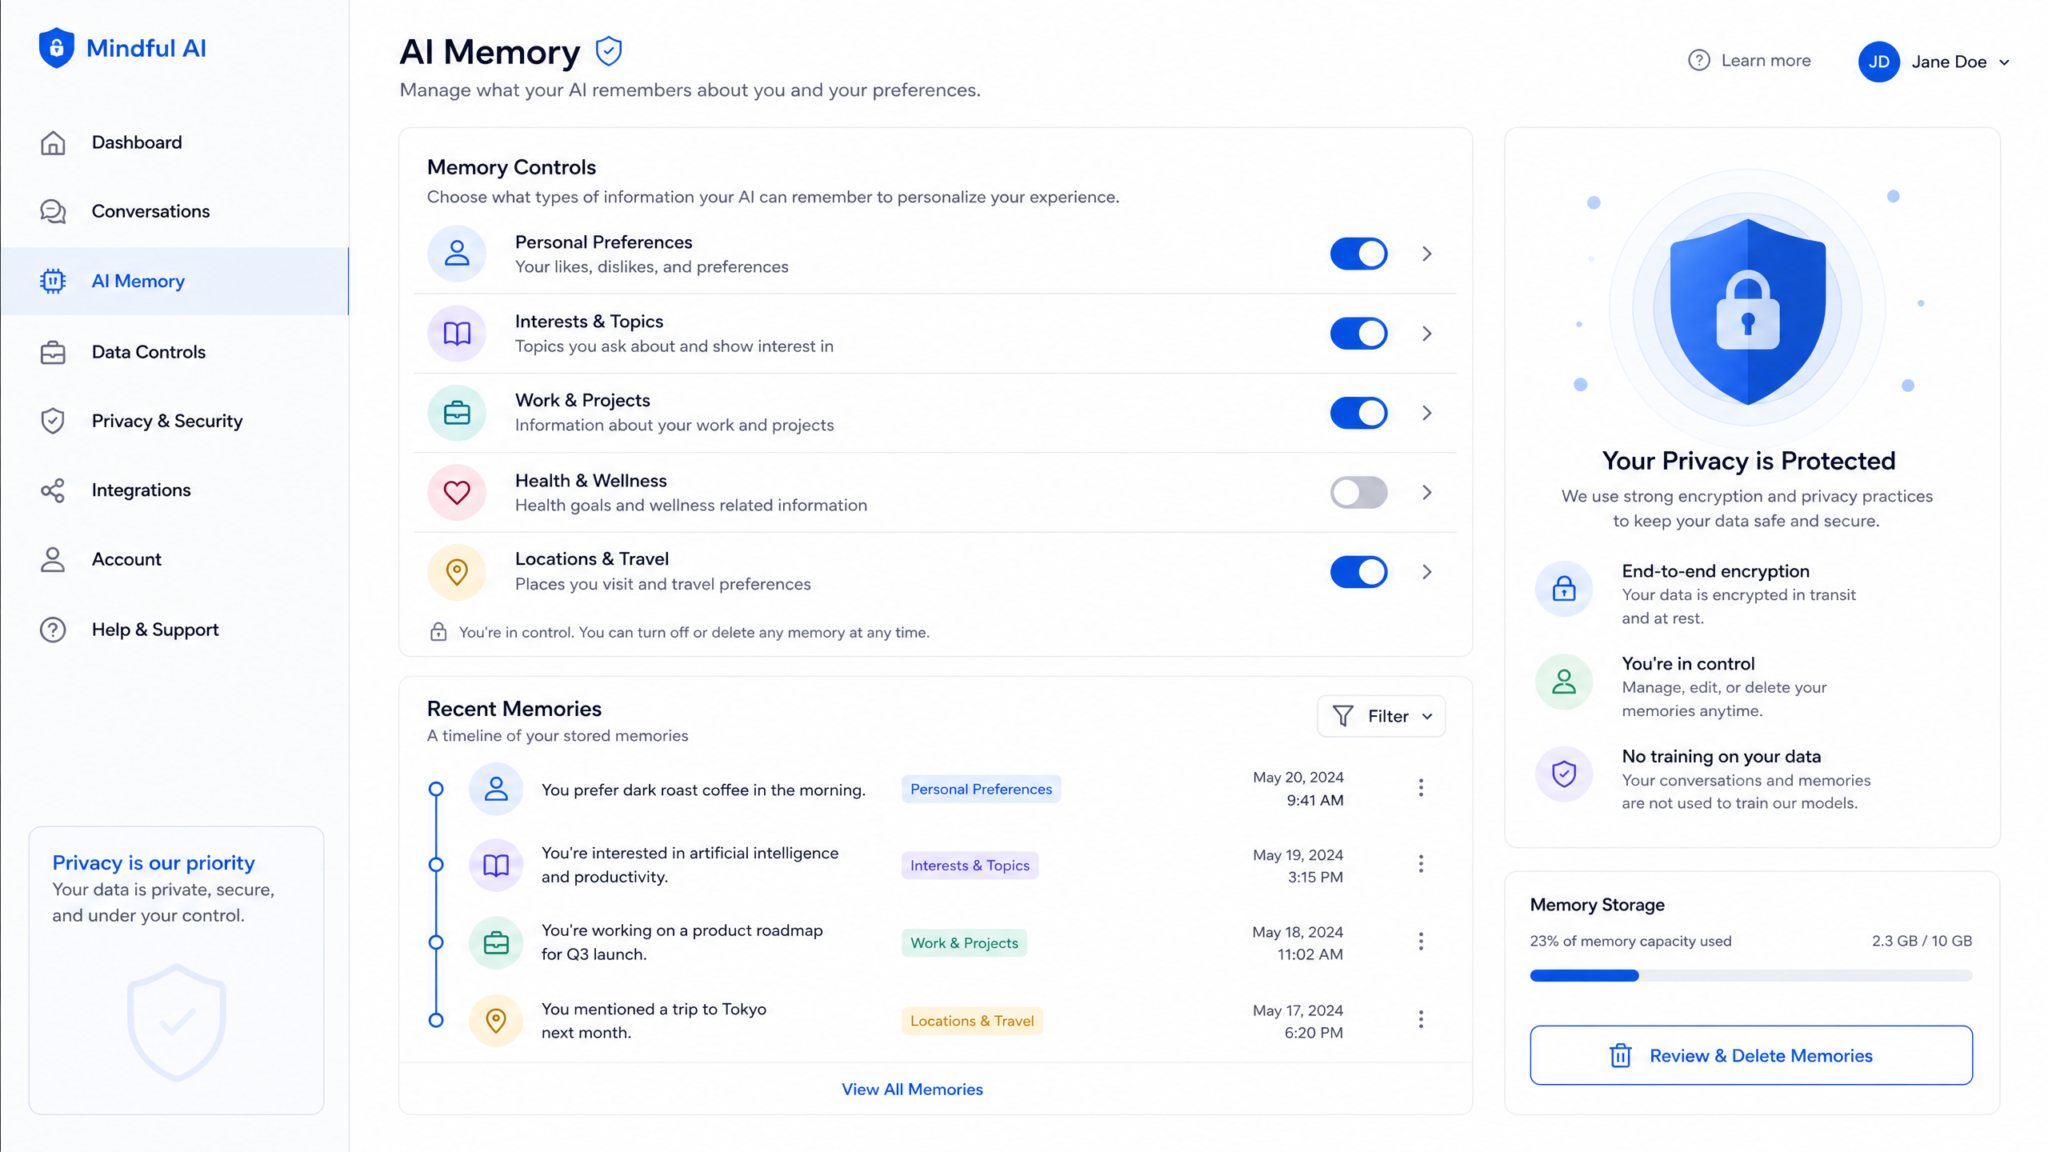
Task: Click the timeline marker for May 17 memory
Action: (436, 1020)
